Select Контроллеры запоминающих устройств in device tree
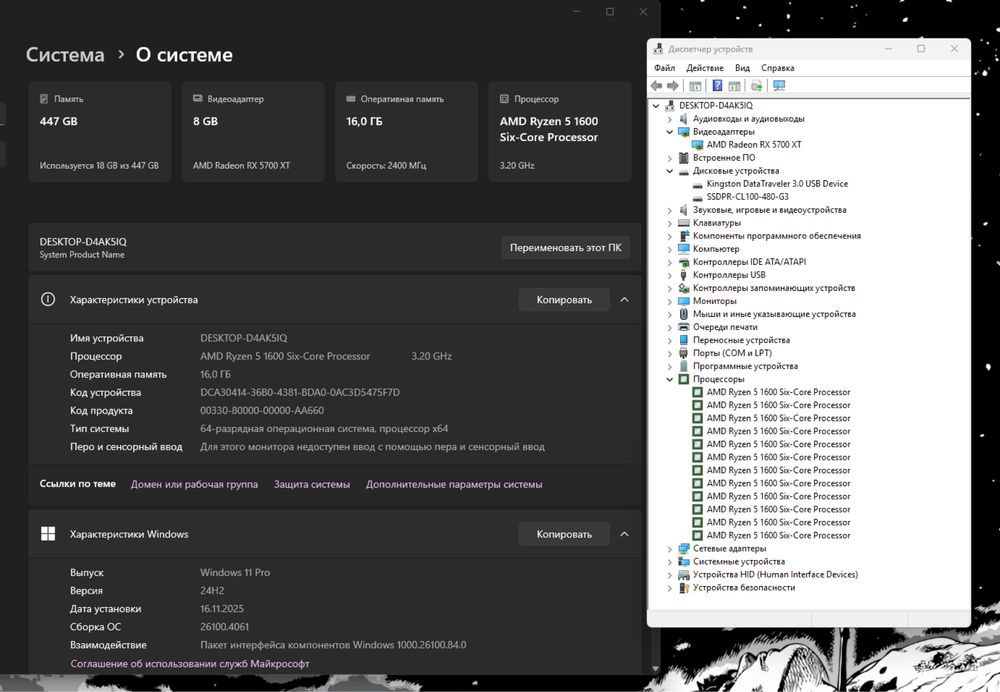 coord(774,288)
